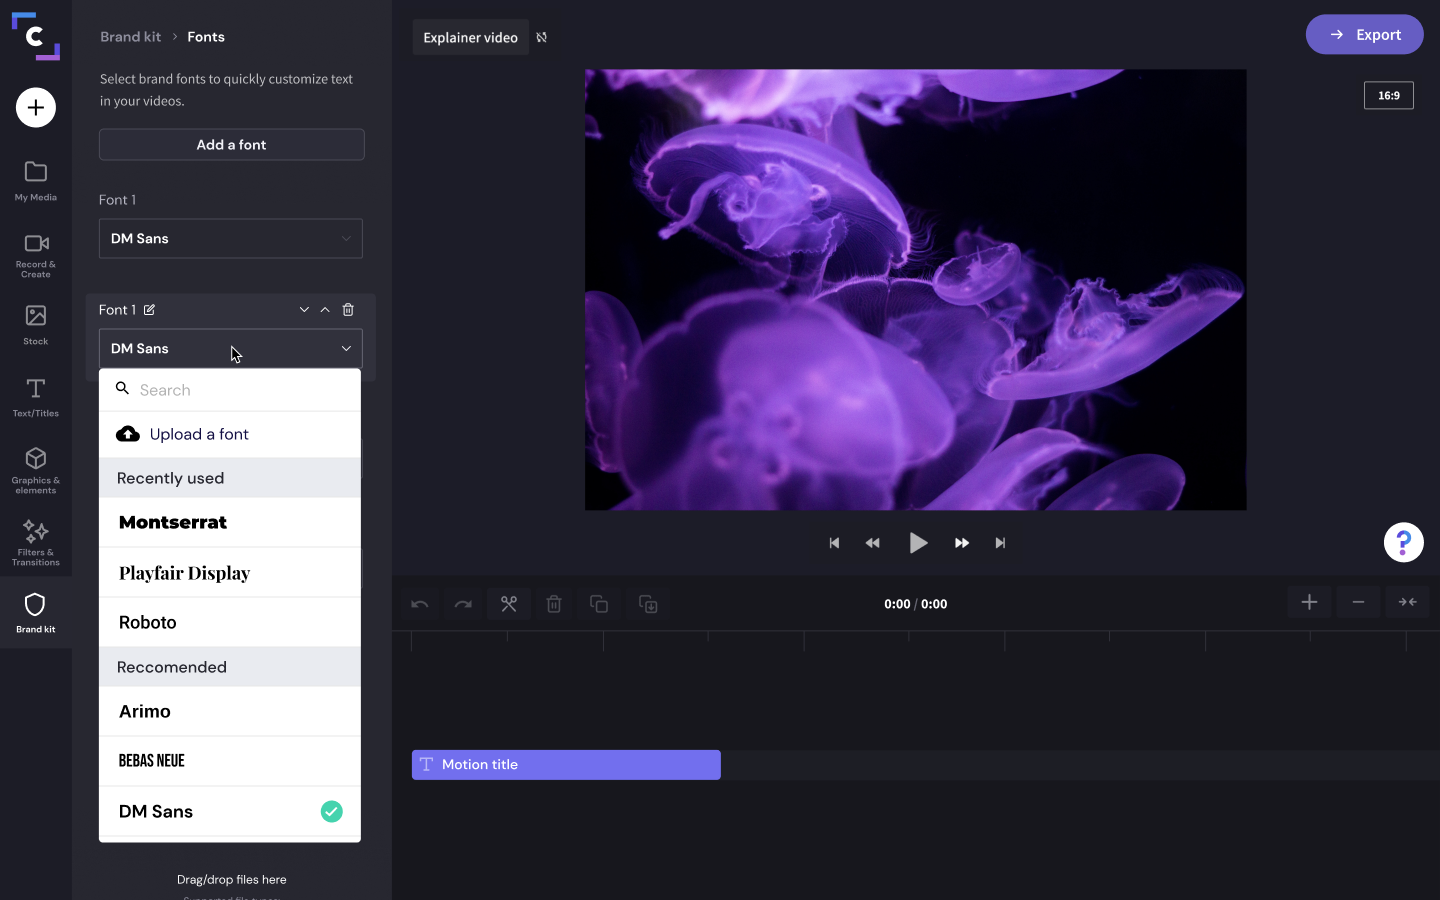
Task: Click the font Search field
Action: (x=230, y=390)
